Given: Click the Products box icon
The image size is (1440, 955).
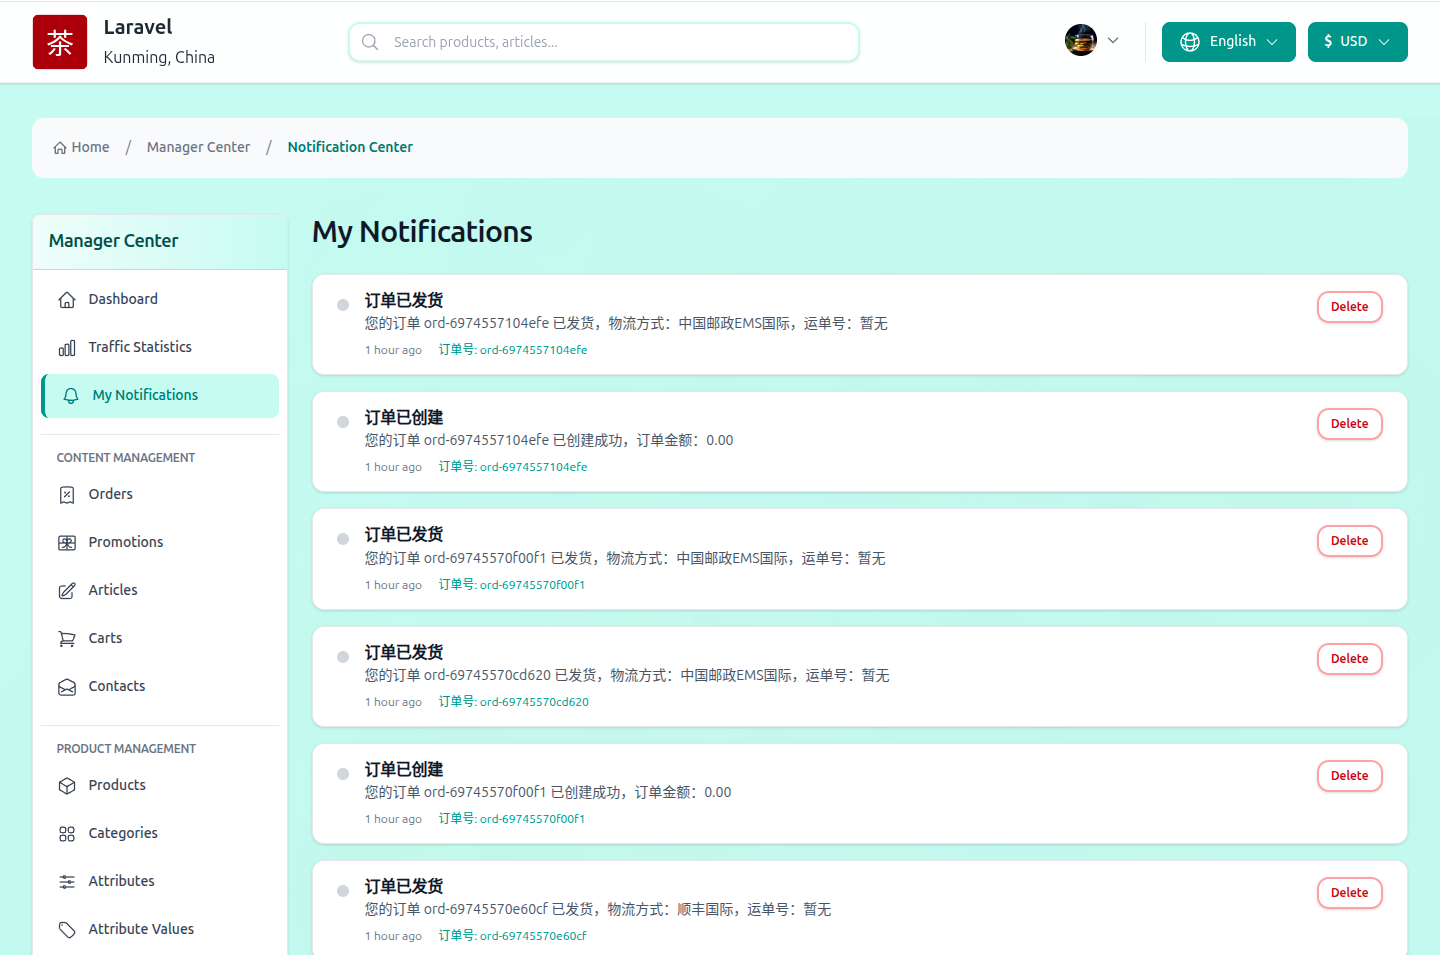Looking at the screenshot, I should pos(67,786).
